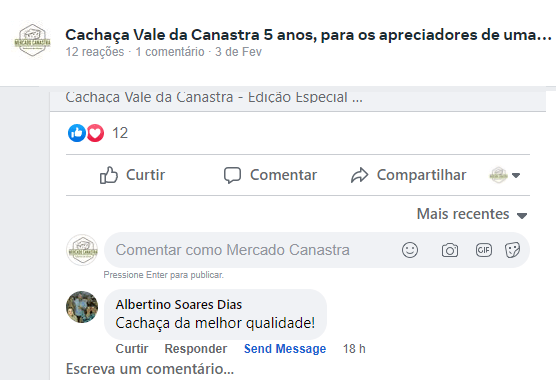Click the Mercado Canastra logo in header

pyautogui.click(x=32, y=40)
